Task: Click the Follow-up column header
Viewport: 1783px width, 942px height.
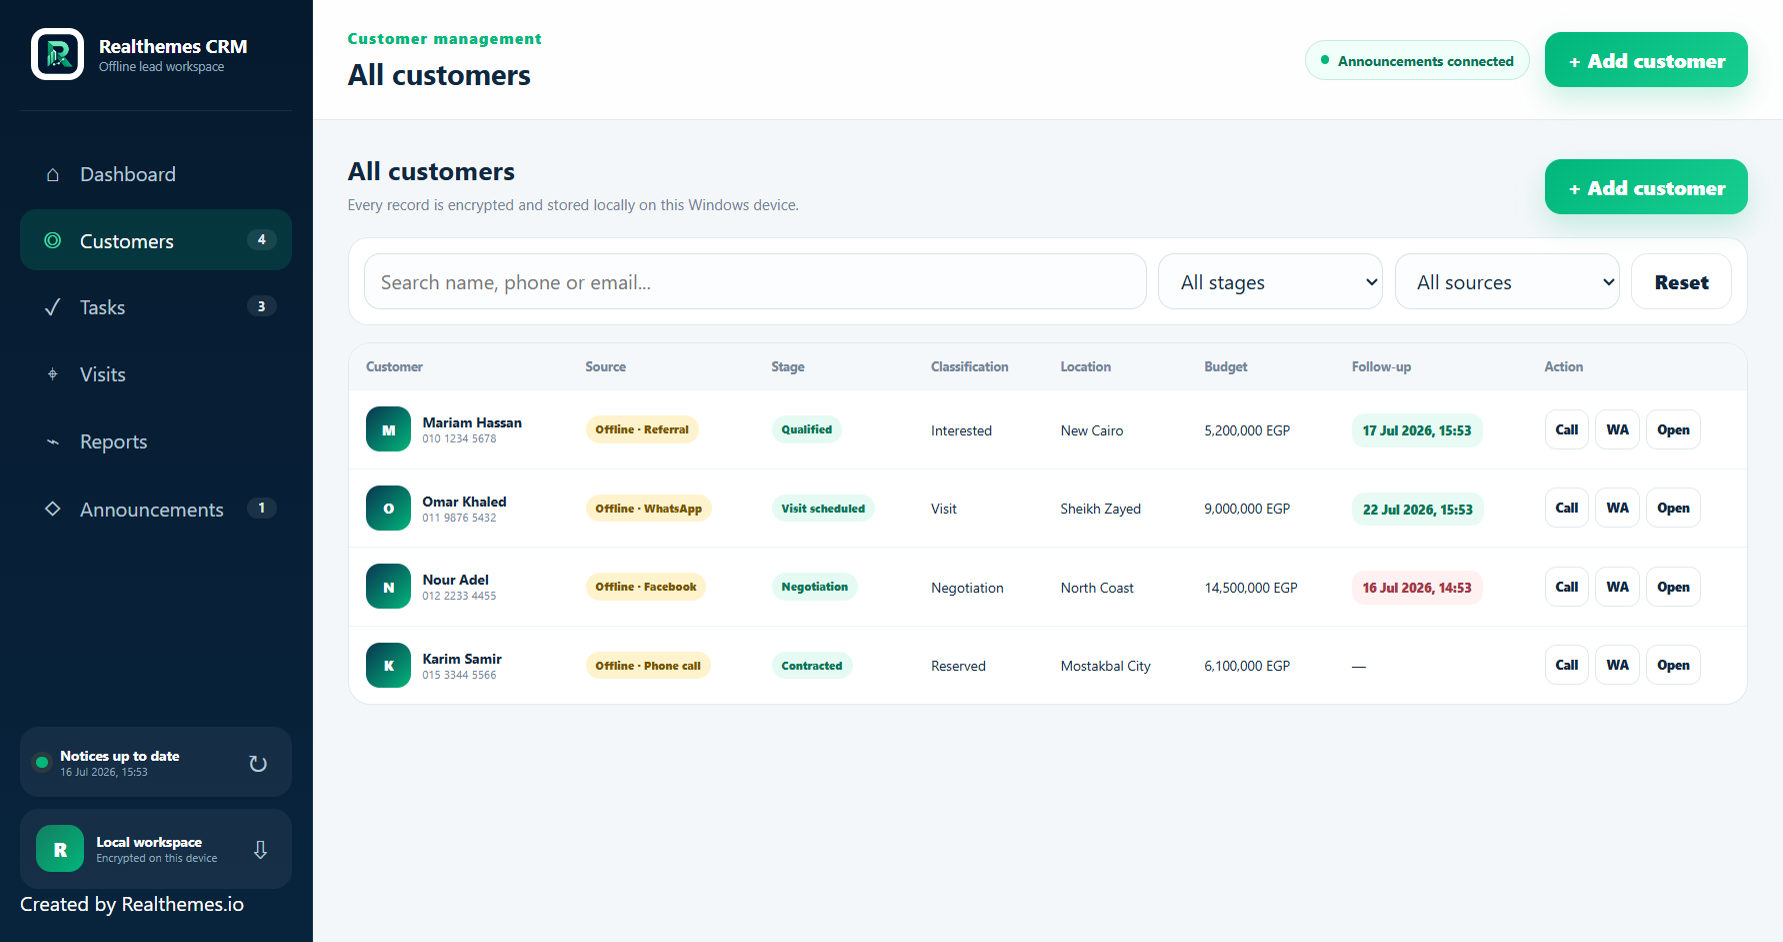Action: pyautogui.click(x=1381, y=367)
